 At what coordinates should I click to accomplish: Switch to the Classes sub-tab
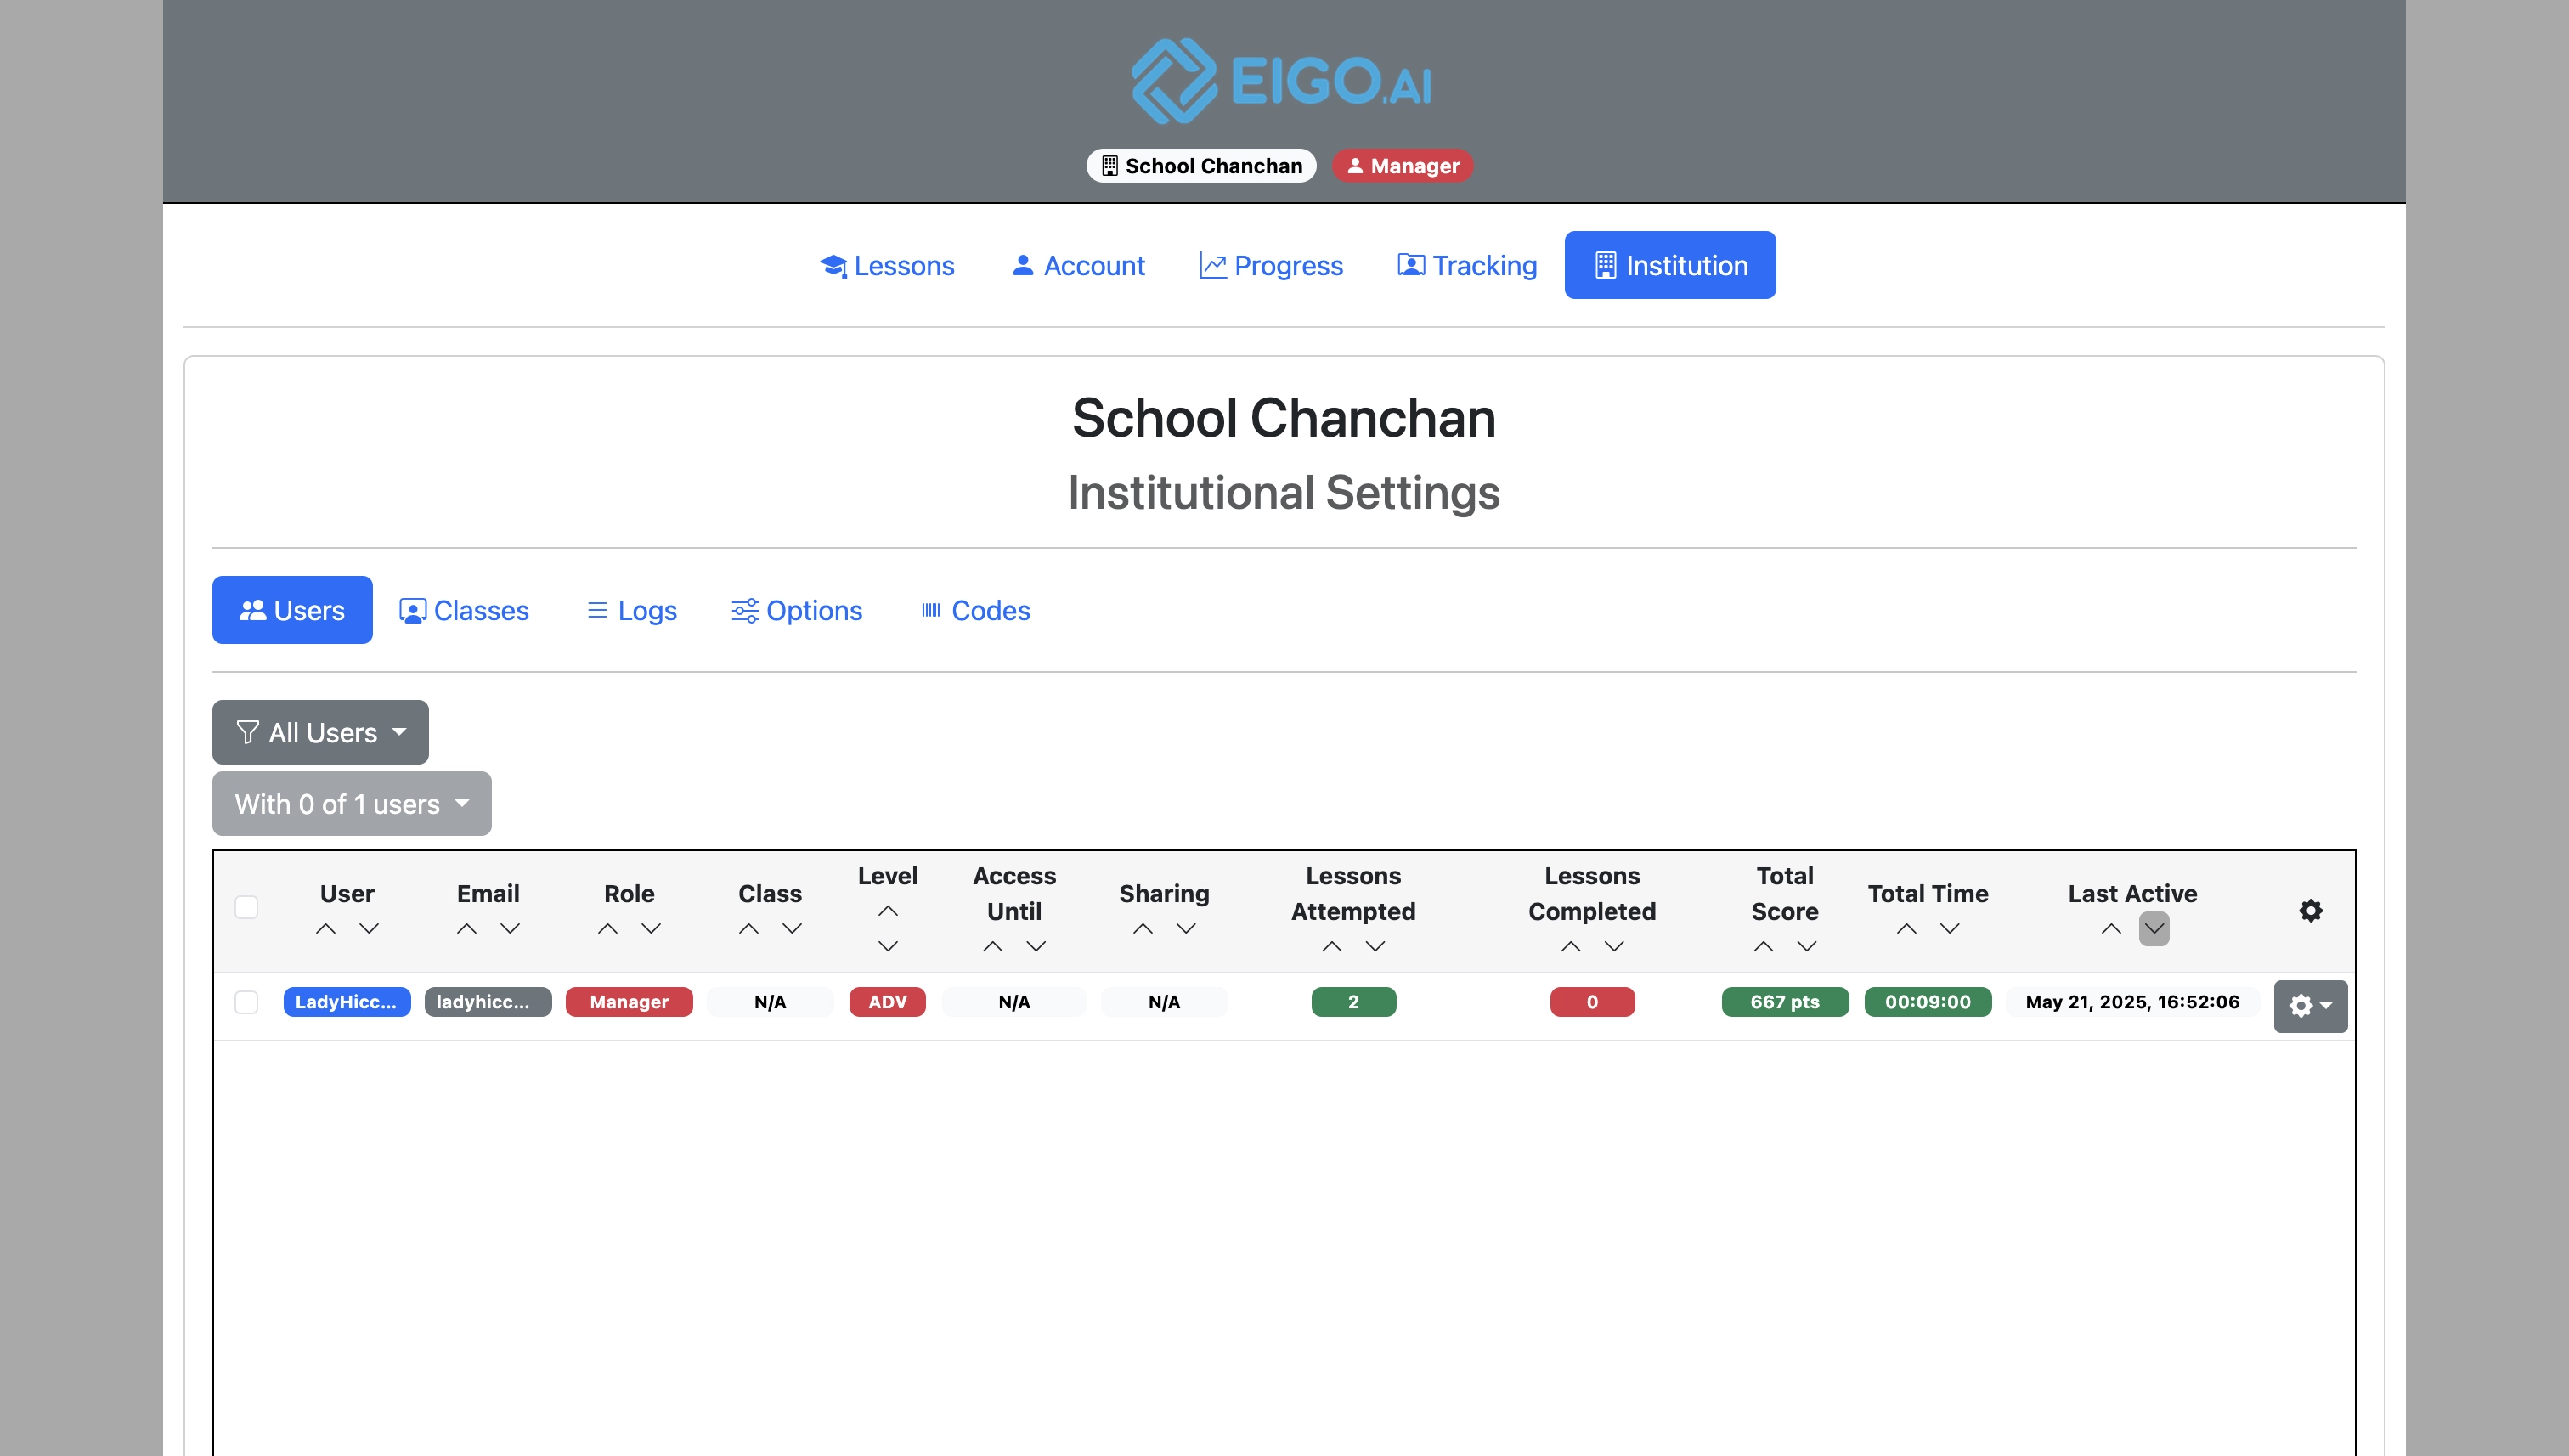(x=463, y=610)
